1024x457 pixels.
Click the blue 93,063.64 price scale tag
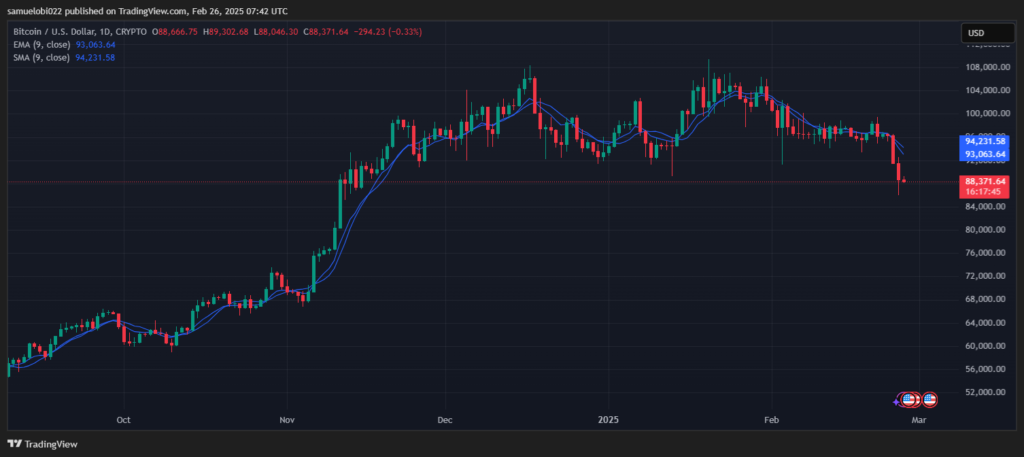(x=984, y=154)
